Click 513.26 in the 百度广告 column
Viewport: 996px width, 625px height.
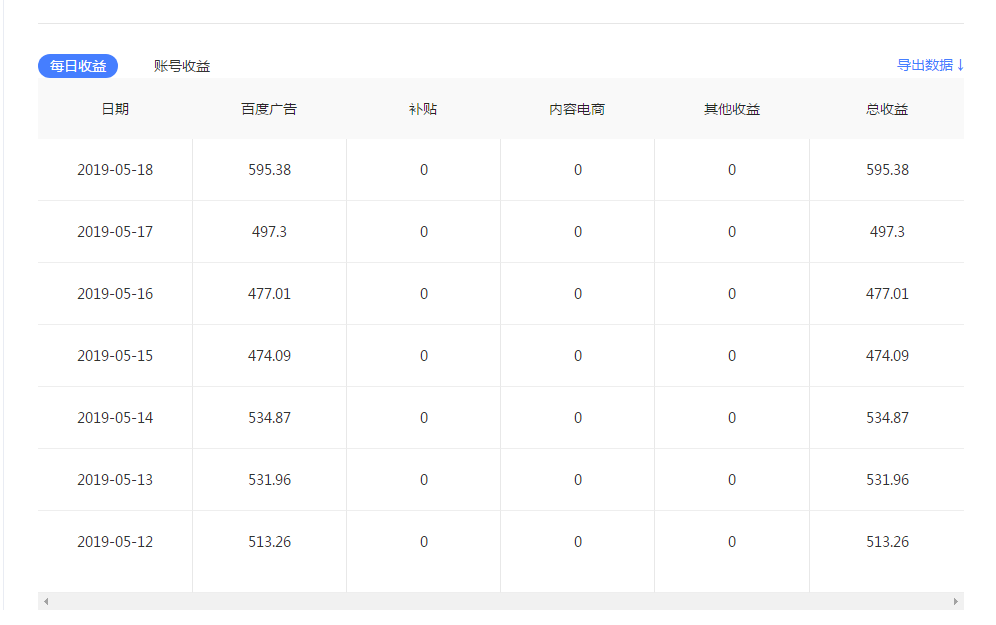coord(269,542)
